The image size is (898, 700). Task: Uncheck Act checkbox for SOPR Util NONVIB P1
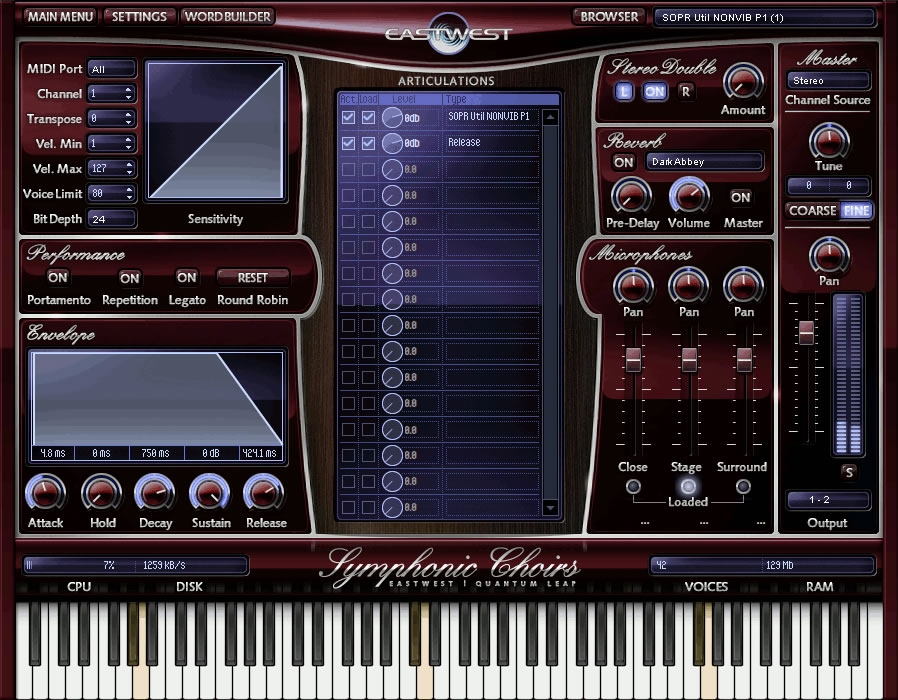point(348,117)
